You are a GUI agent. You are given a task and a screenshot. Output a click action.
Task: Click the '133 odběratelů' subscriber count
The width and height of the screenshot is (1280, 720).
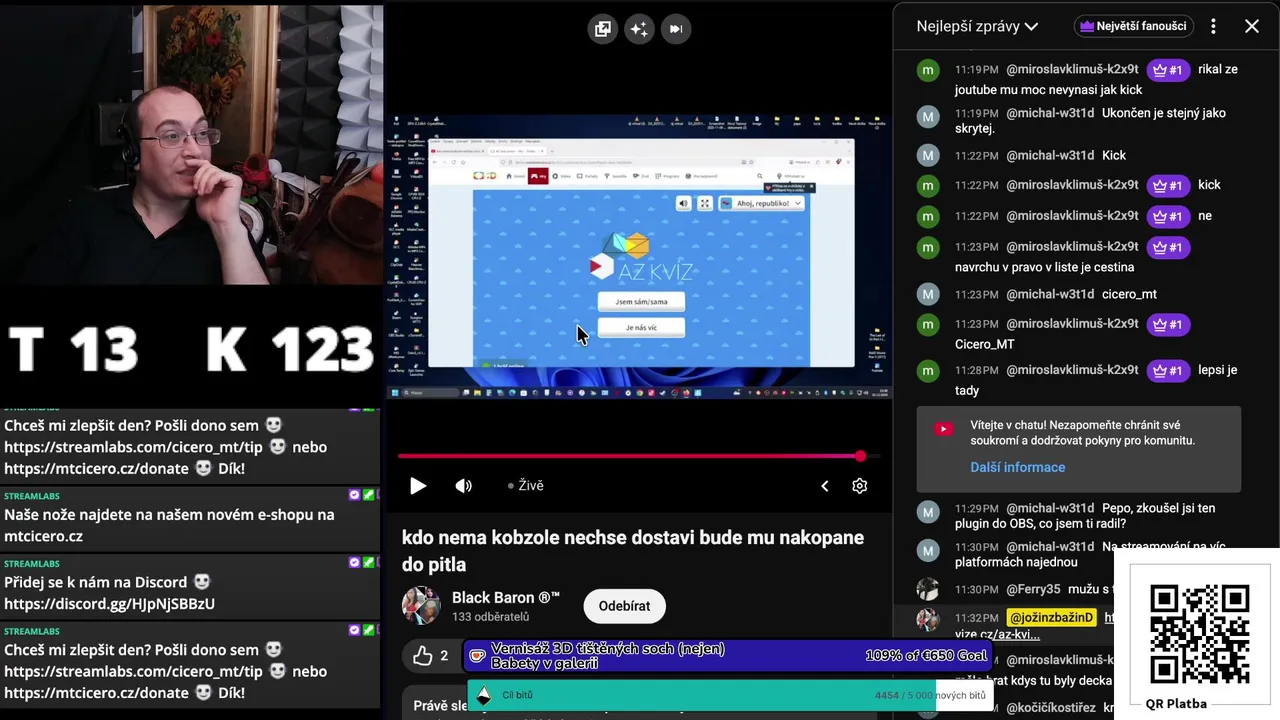click(x=490, y=617)
